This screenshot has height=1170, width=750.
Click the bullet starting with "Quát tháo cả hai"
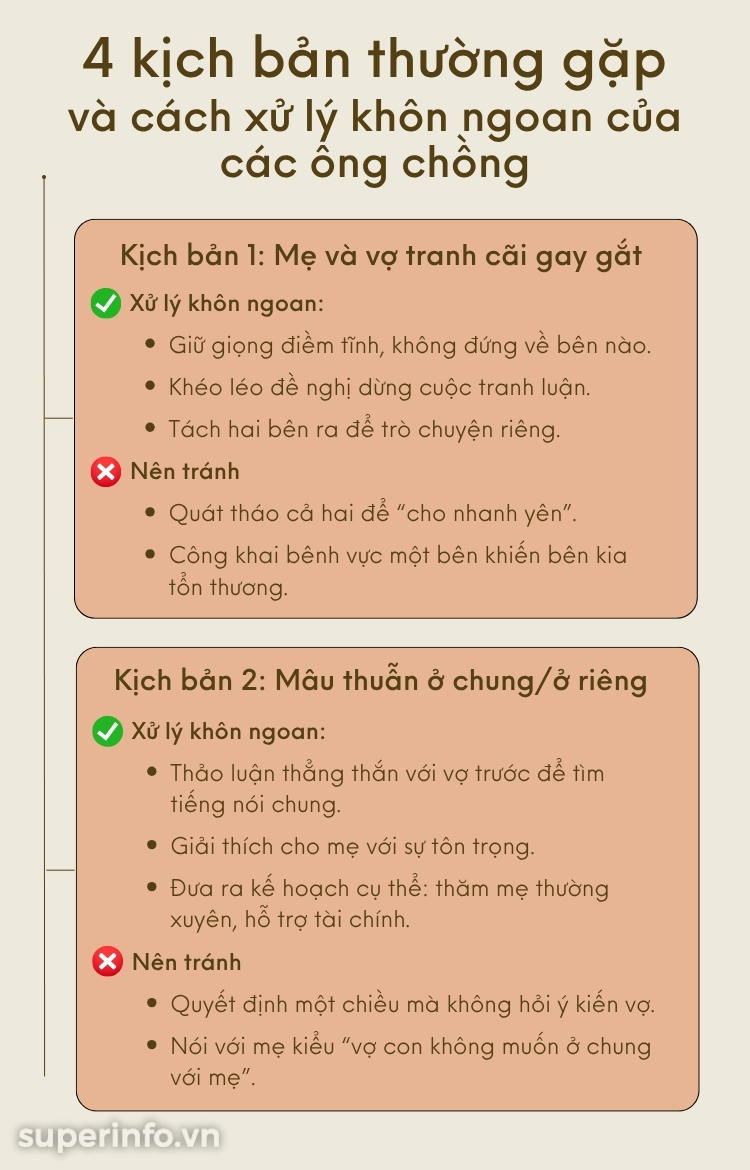point(373,513)
